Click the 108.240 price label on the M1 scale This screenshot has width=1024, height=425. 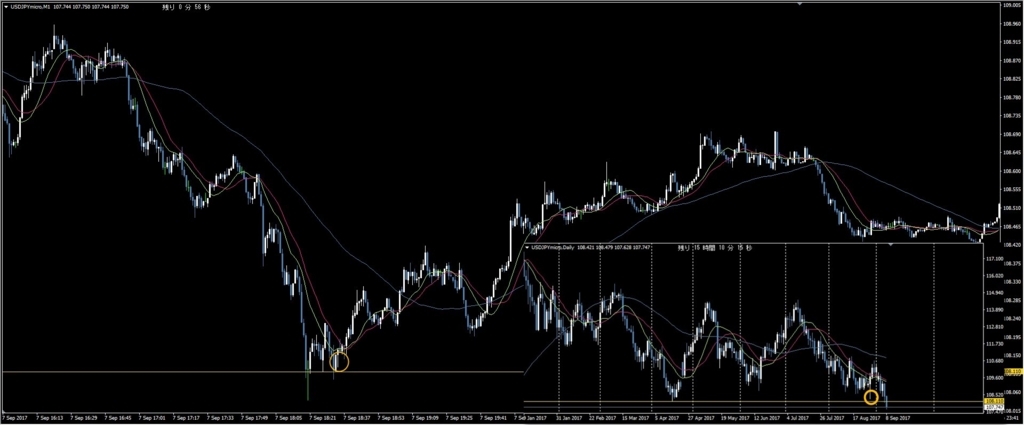[1012, 319]
